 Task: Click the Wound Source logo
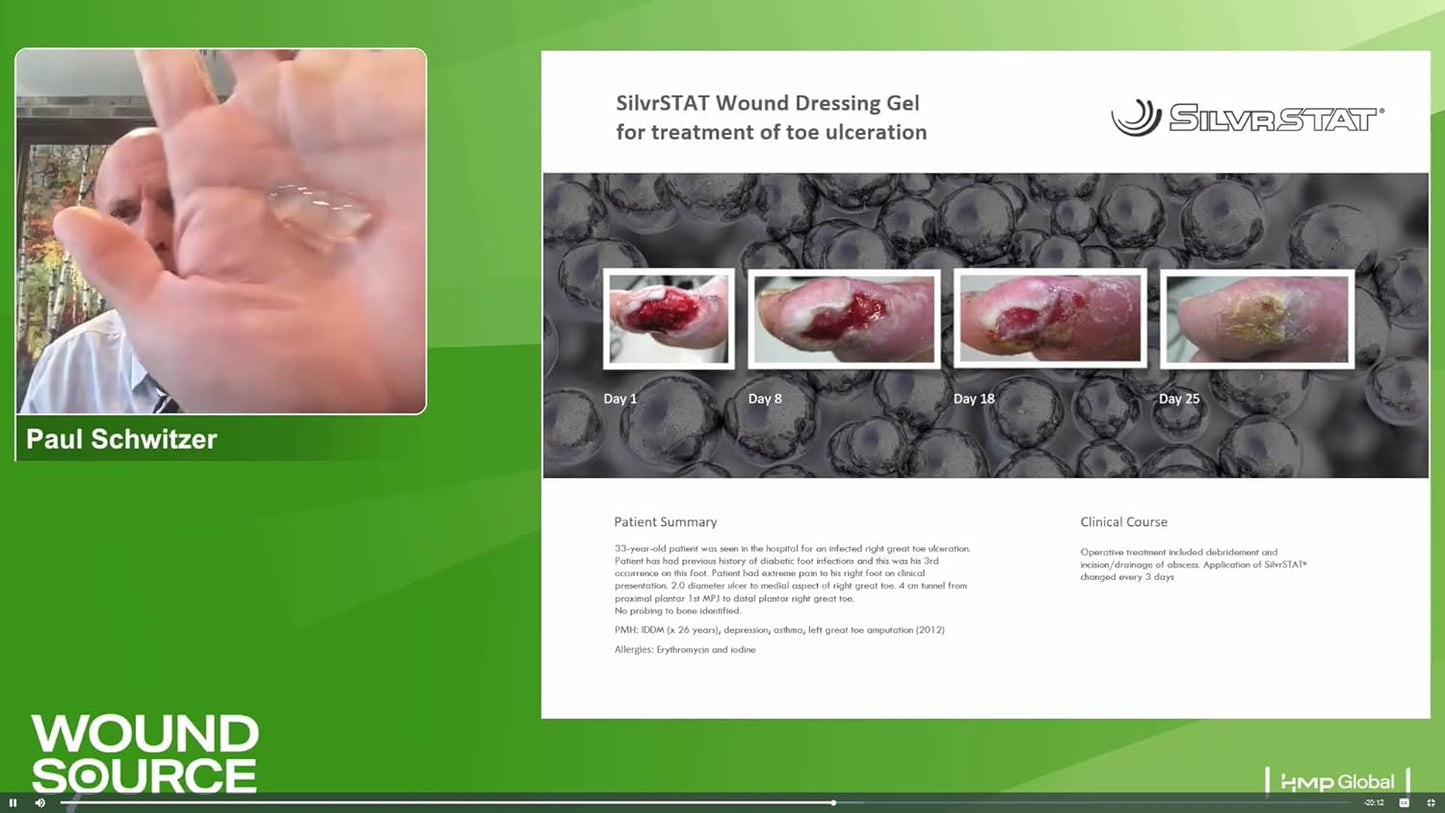coord(145,754)
